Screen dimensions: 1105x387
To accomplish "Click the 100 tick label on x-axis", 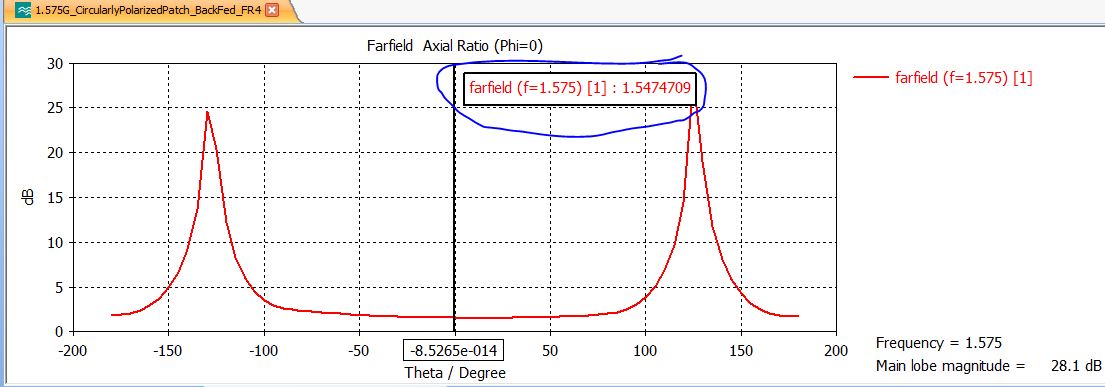I will tap(646, 350).
